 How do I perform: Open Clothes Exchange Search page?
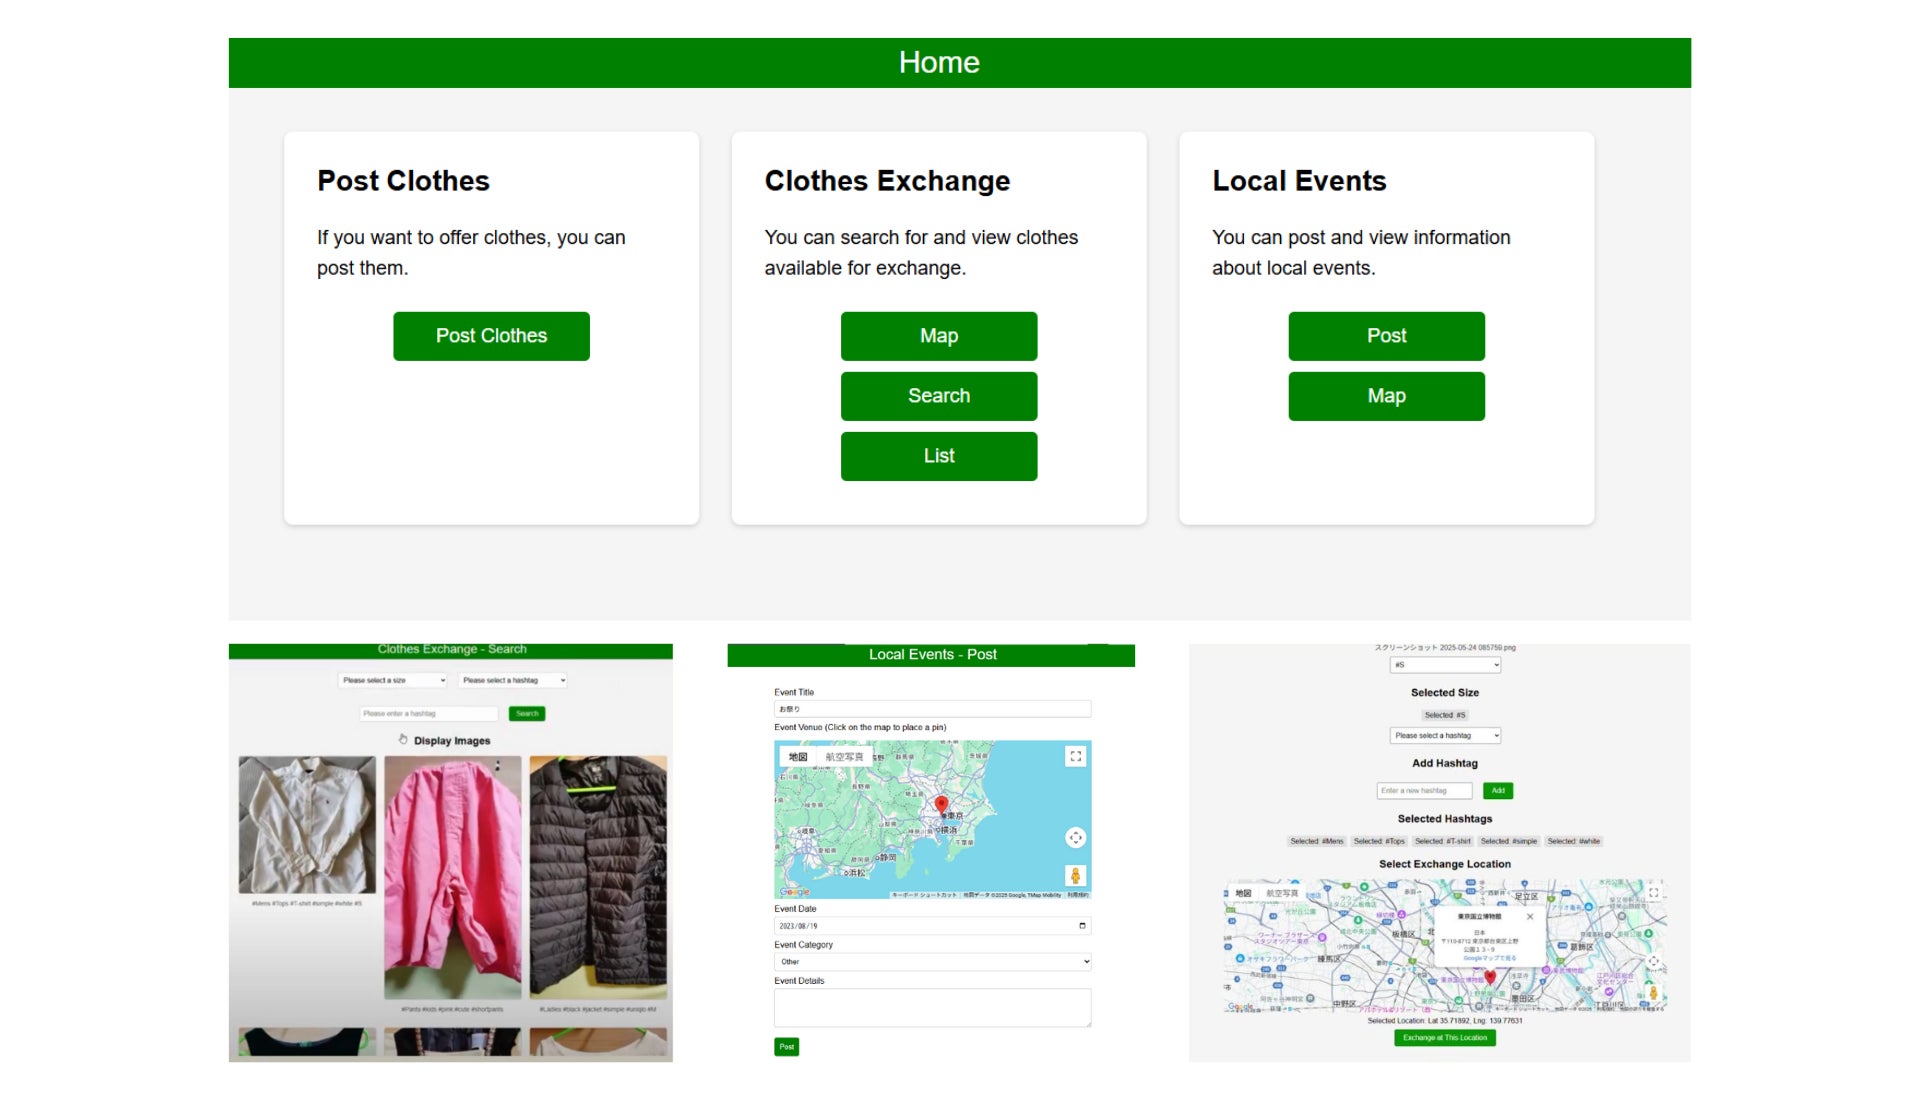(x=938, y=396)
